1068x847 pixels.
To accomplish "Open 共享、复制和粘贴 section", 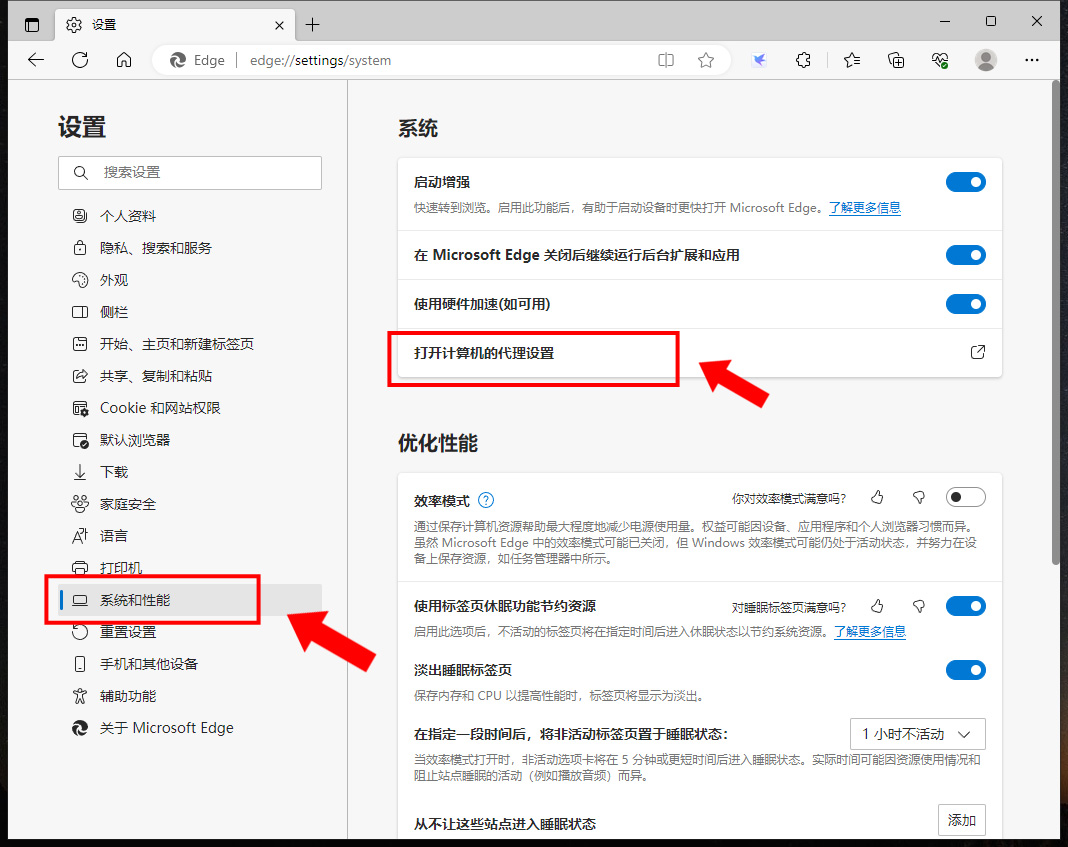I will pyautogui.click(x=189, y=376).
